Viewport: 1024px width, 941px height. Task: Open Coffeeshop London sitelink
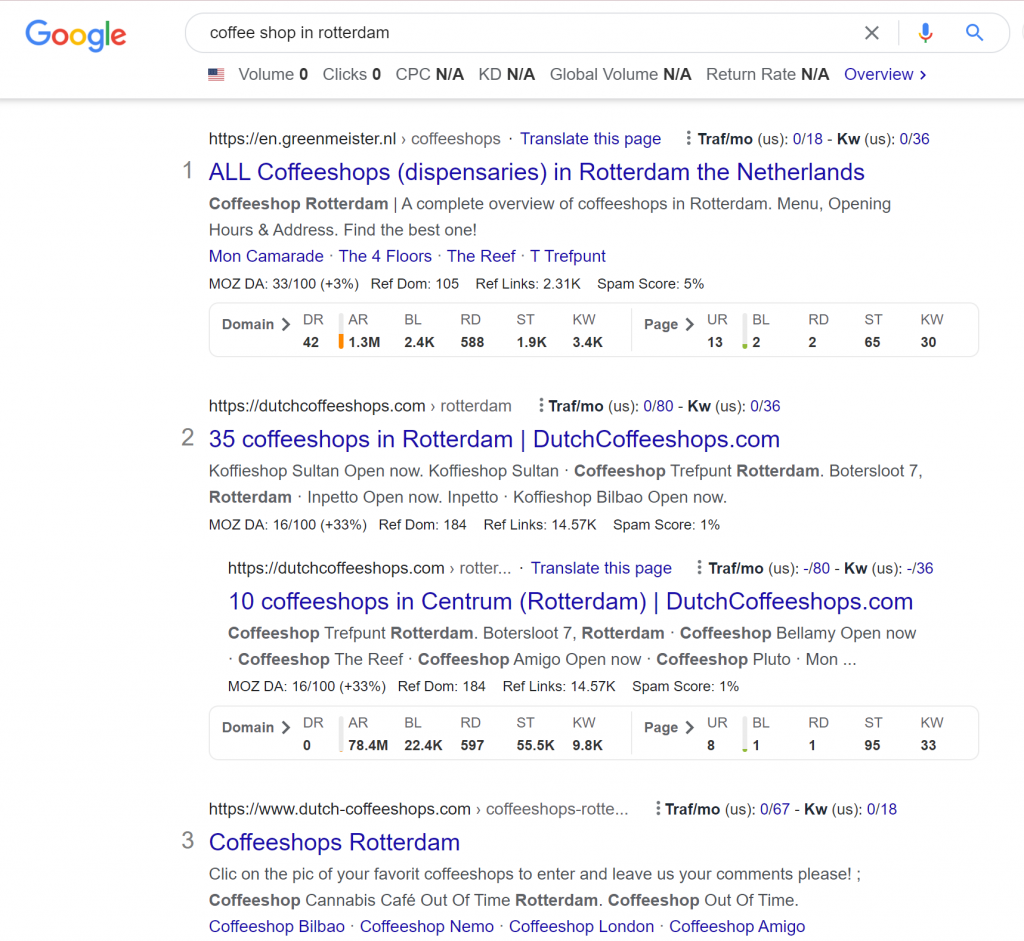tap(581, 926)
